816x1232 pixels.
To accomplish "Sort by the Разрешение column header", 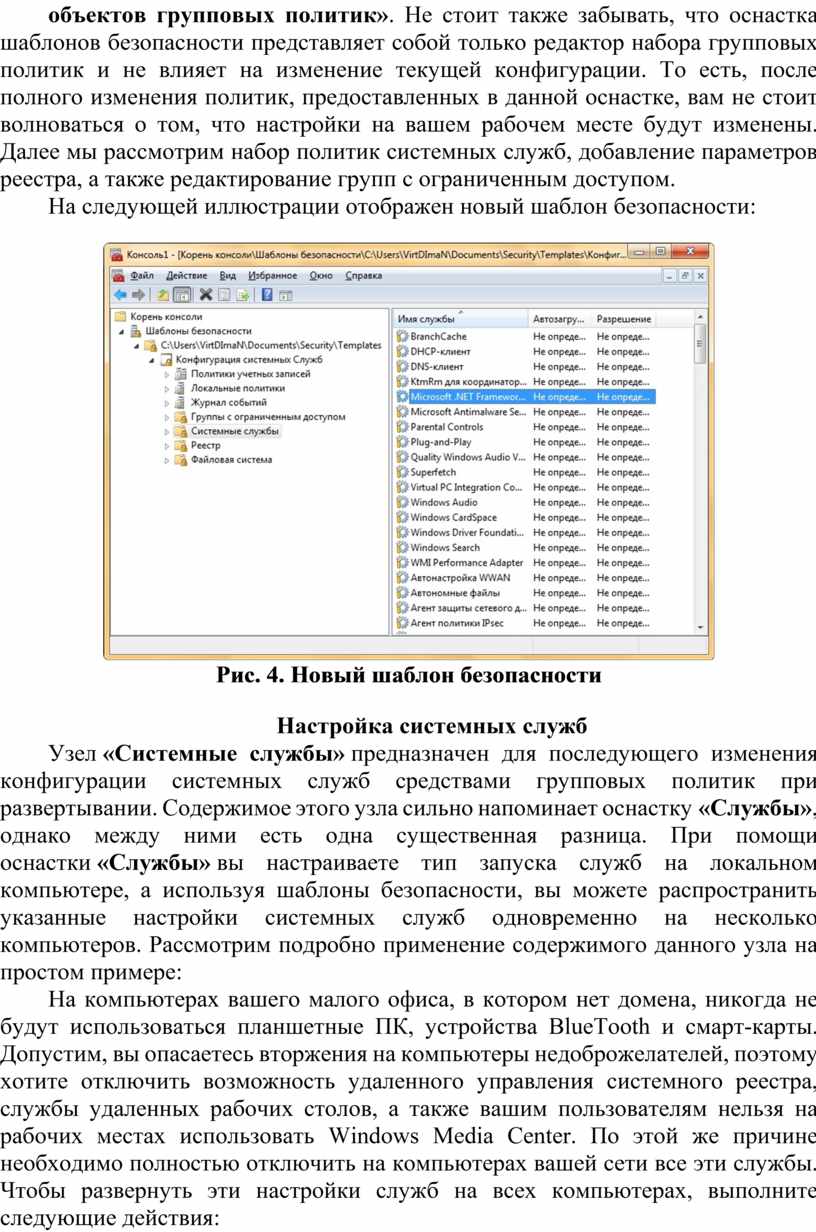I will click(x=624, y=319).
